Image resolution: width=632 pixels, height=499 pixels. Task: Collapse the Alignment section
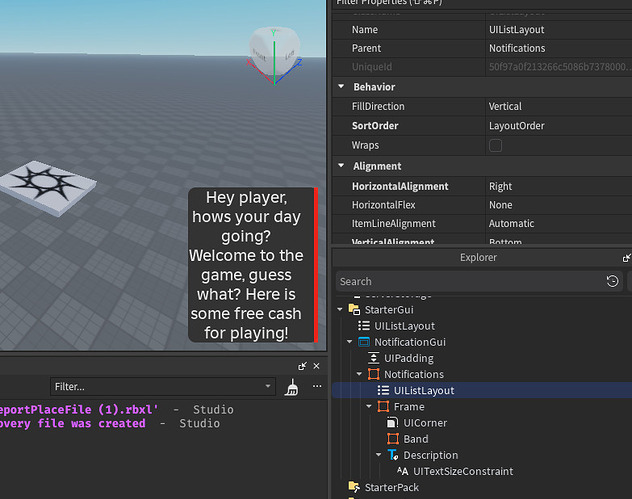coord(341,166)
